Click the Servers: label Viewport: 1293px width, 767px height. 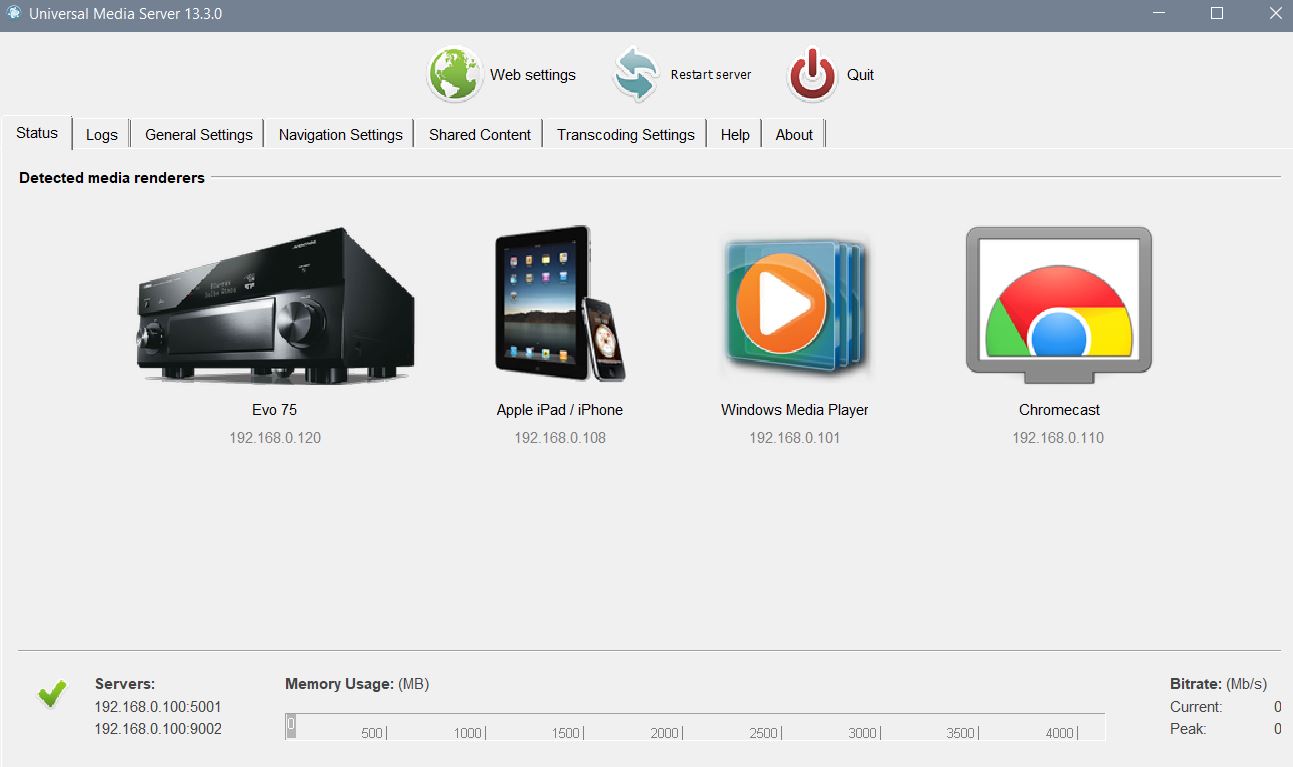pos(125,684)
